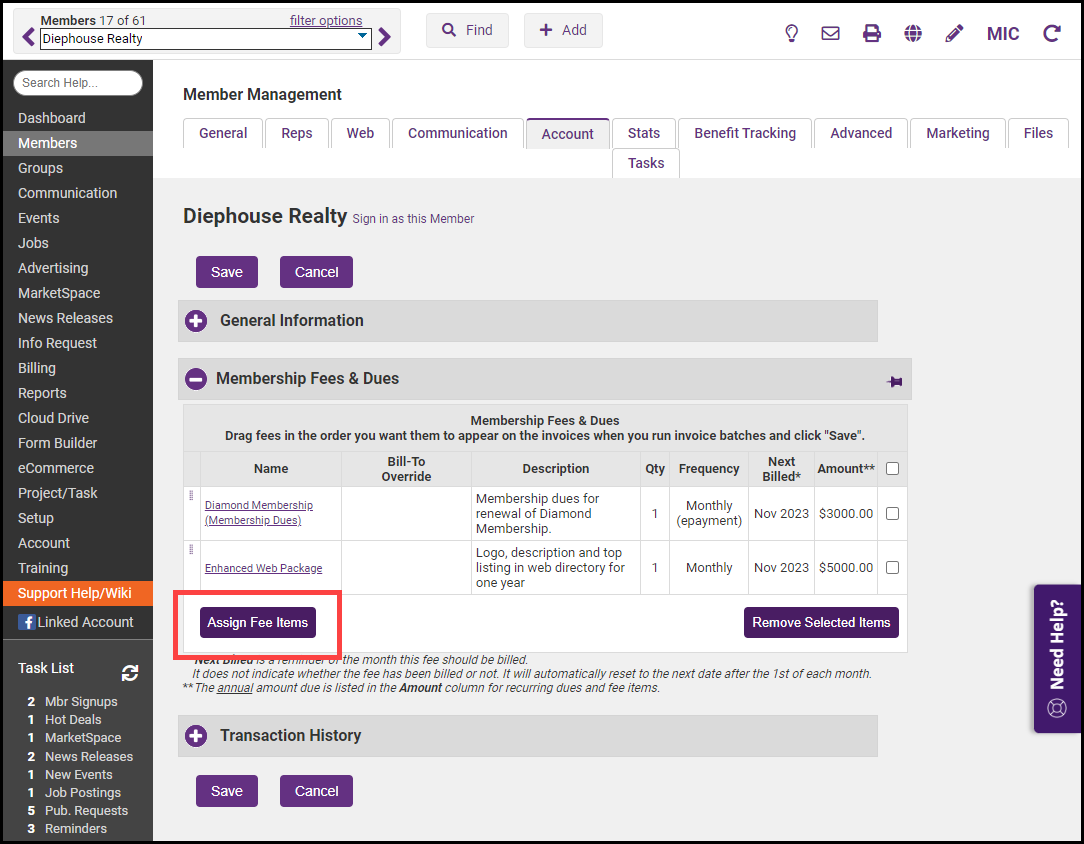Expand the Transaction History section

click(197, 736)
